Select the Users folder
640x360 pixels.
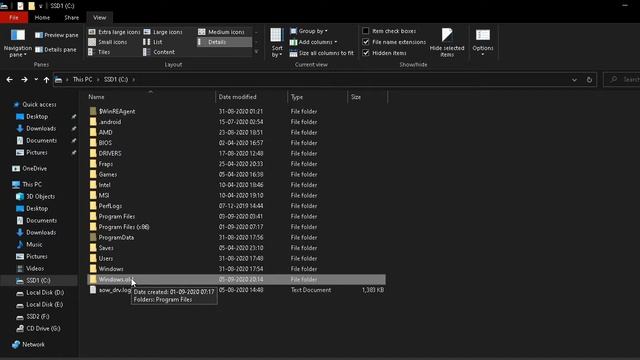236,258
